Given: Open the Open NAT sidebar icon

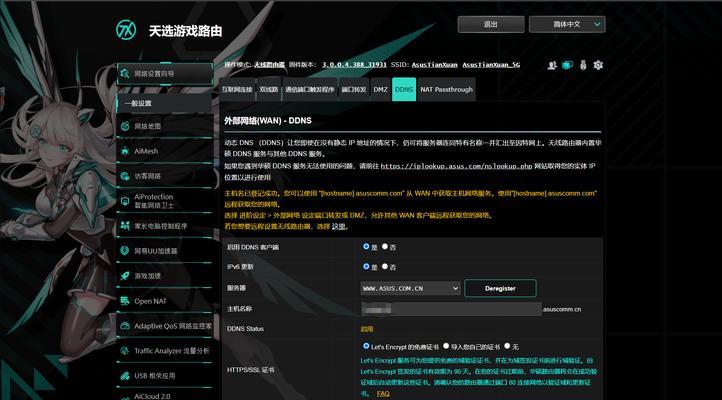Looking at the screenshot, I should tap(125, 301).
